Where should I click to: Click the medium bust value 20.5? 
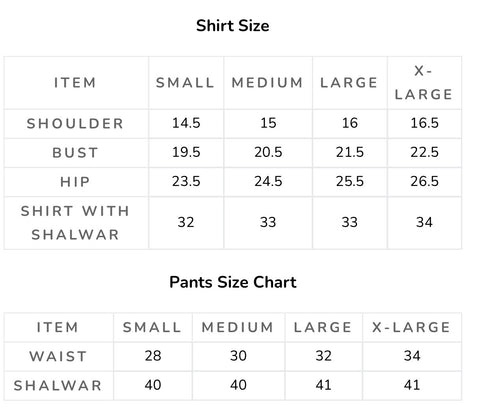pyautogui.click(x=268, y=153)
